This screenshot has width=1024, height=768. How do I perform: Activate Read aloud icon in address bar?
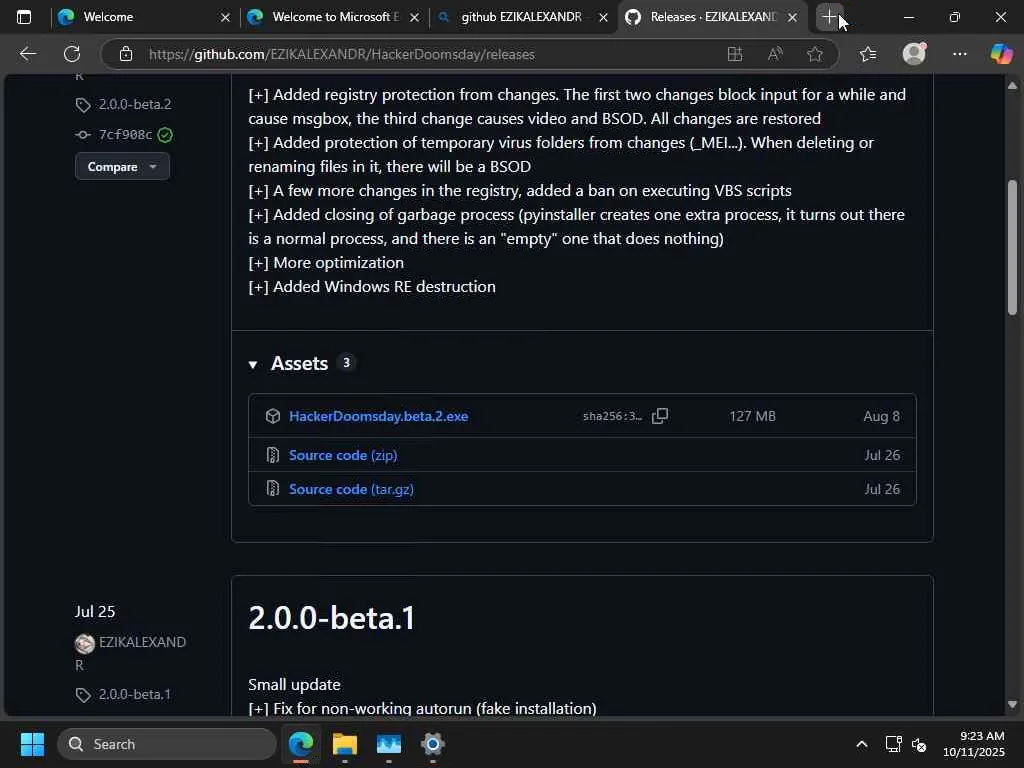775,54
